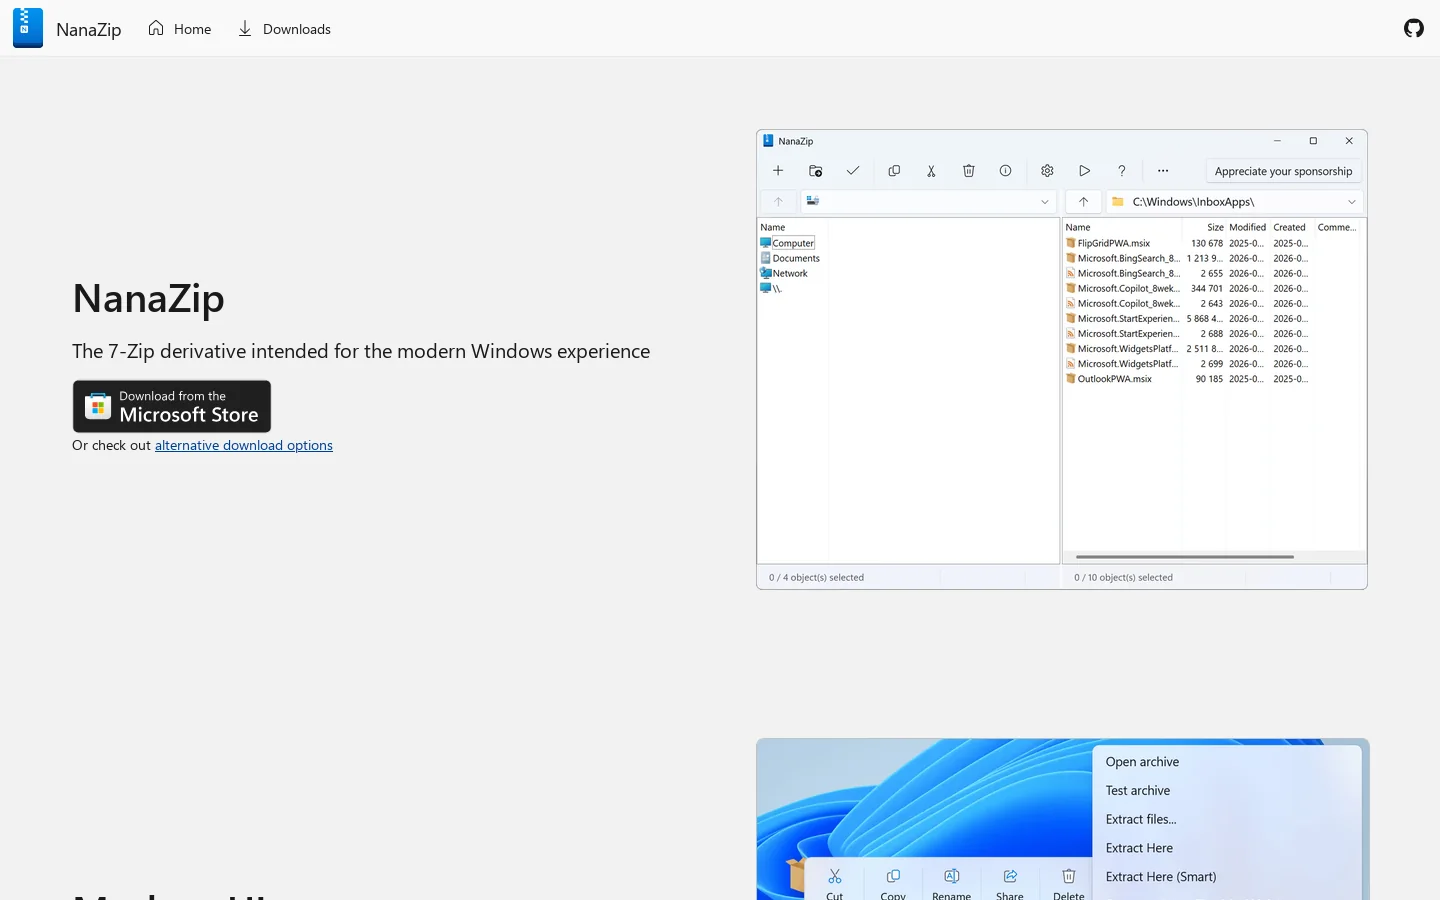
Task: Select OutlookPWA.msix file row
Action: click(1187, 379)
